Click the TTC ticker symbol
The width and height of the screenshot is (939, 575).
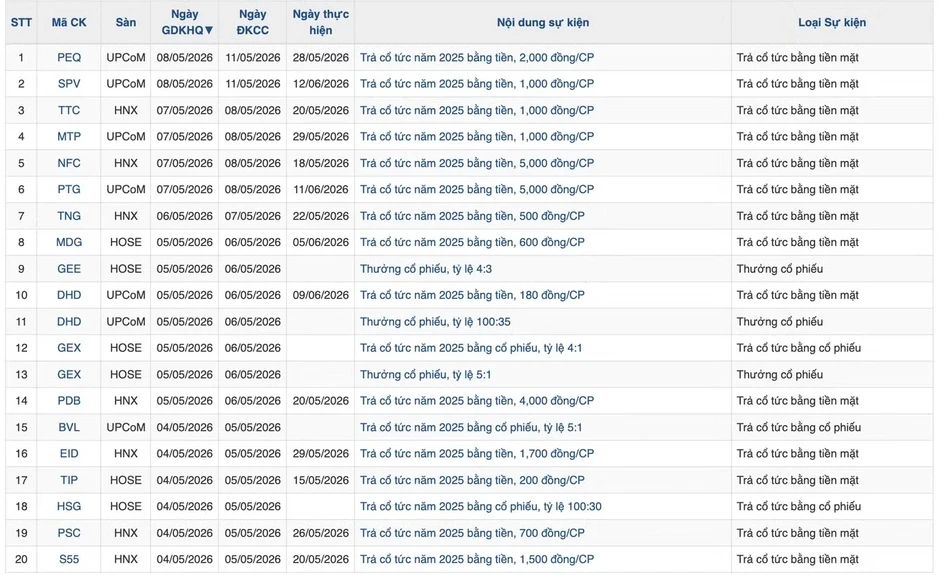click(x=69, y=110)
